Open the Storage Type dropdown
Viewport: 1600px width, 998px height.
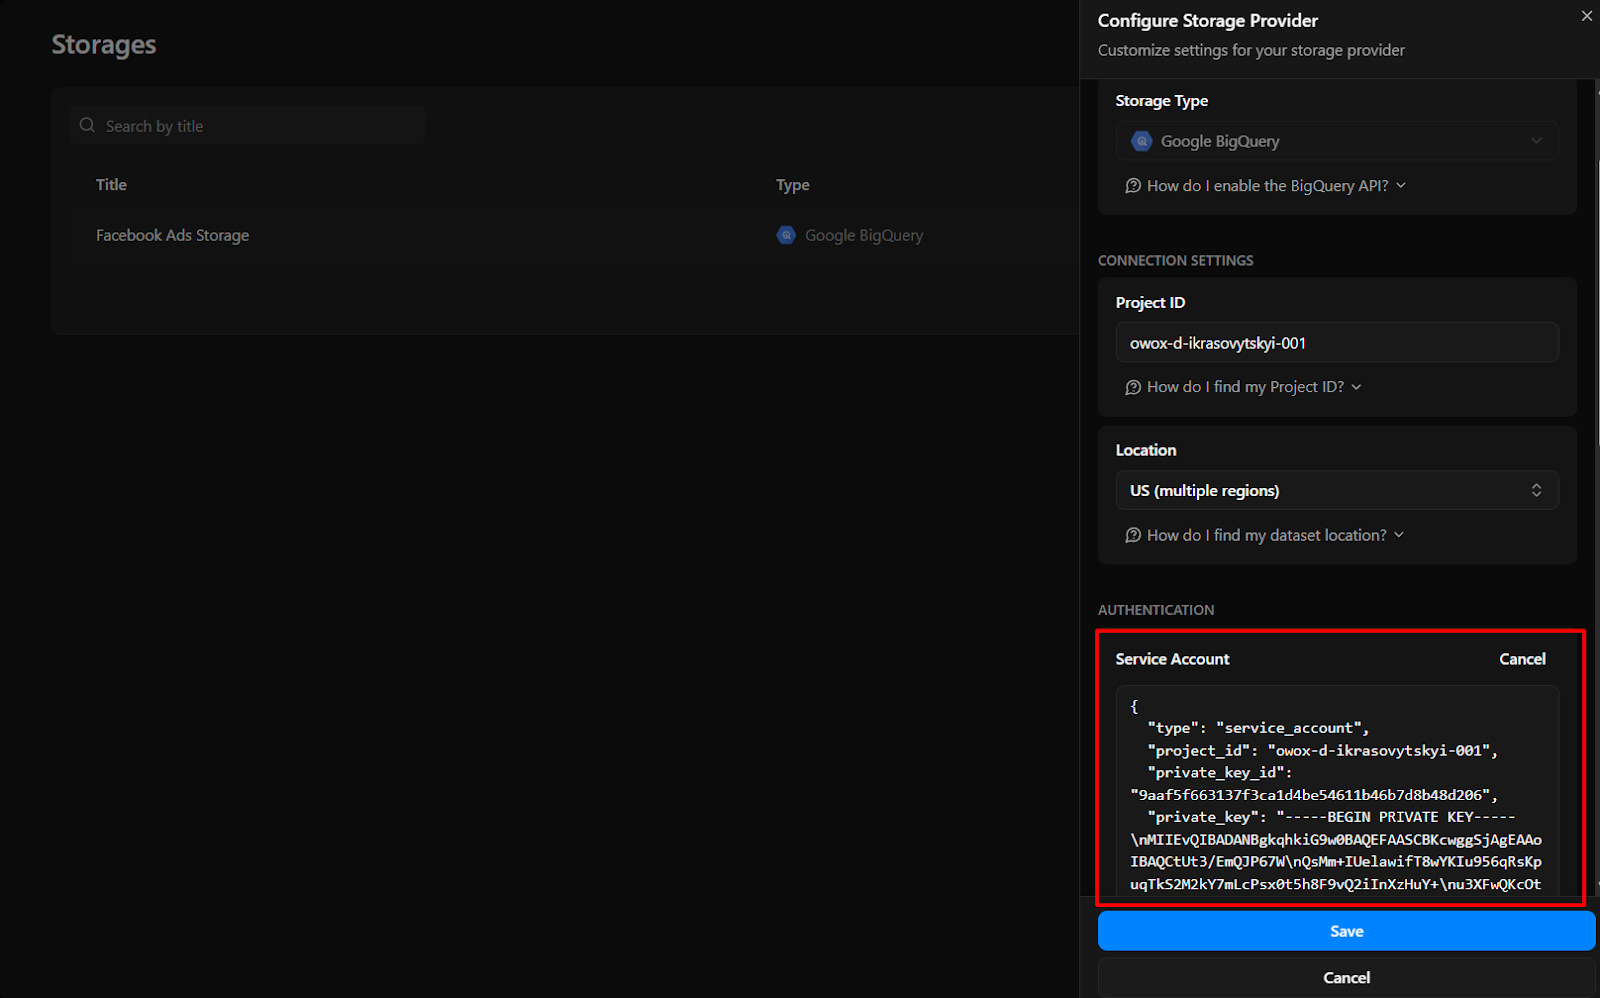[1337, 141]
